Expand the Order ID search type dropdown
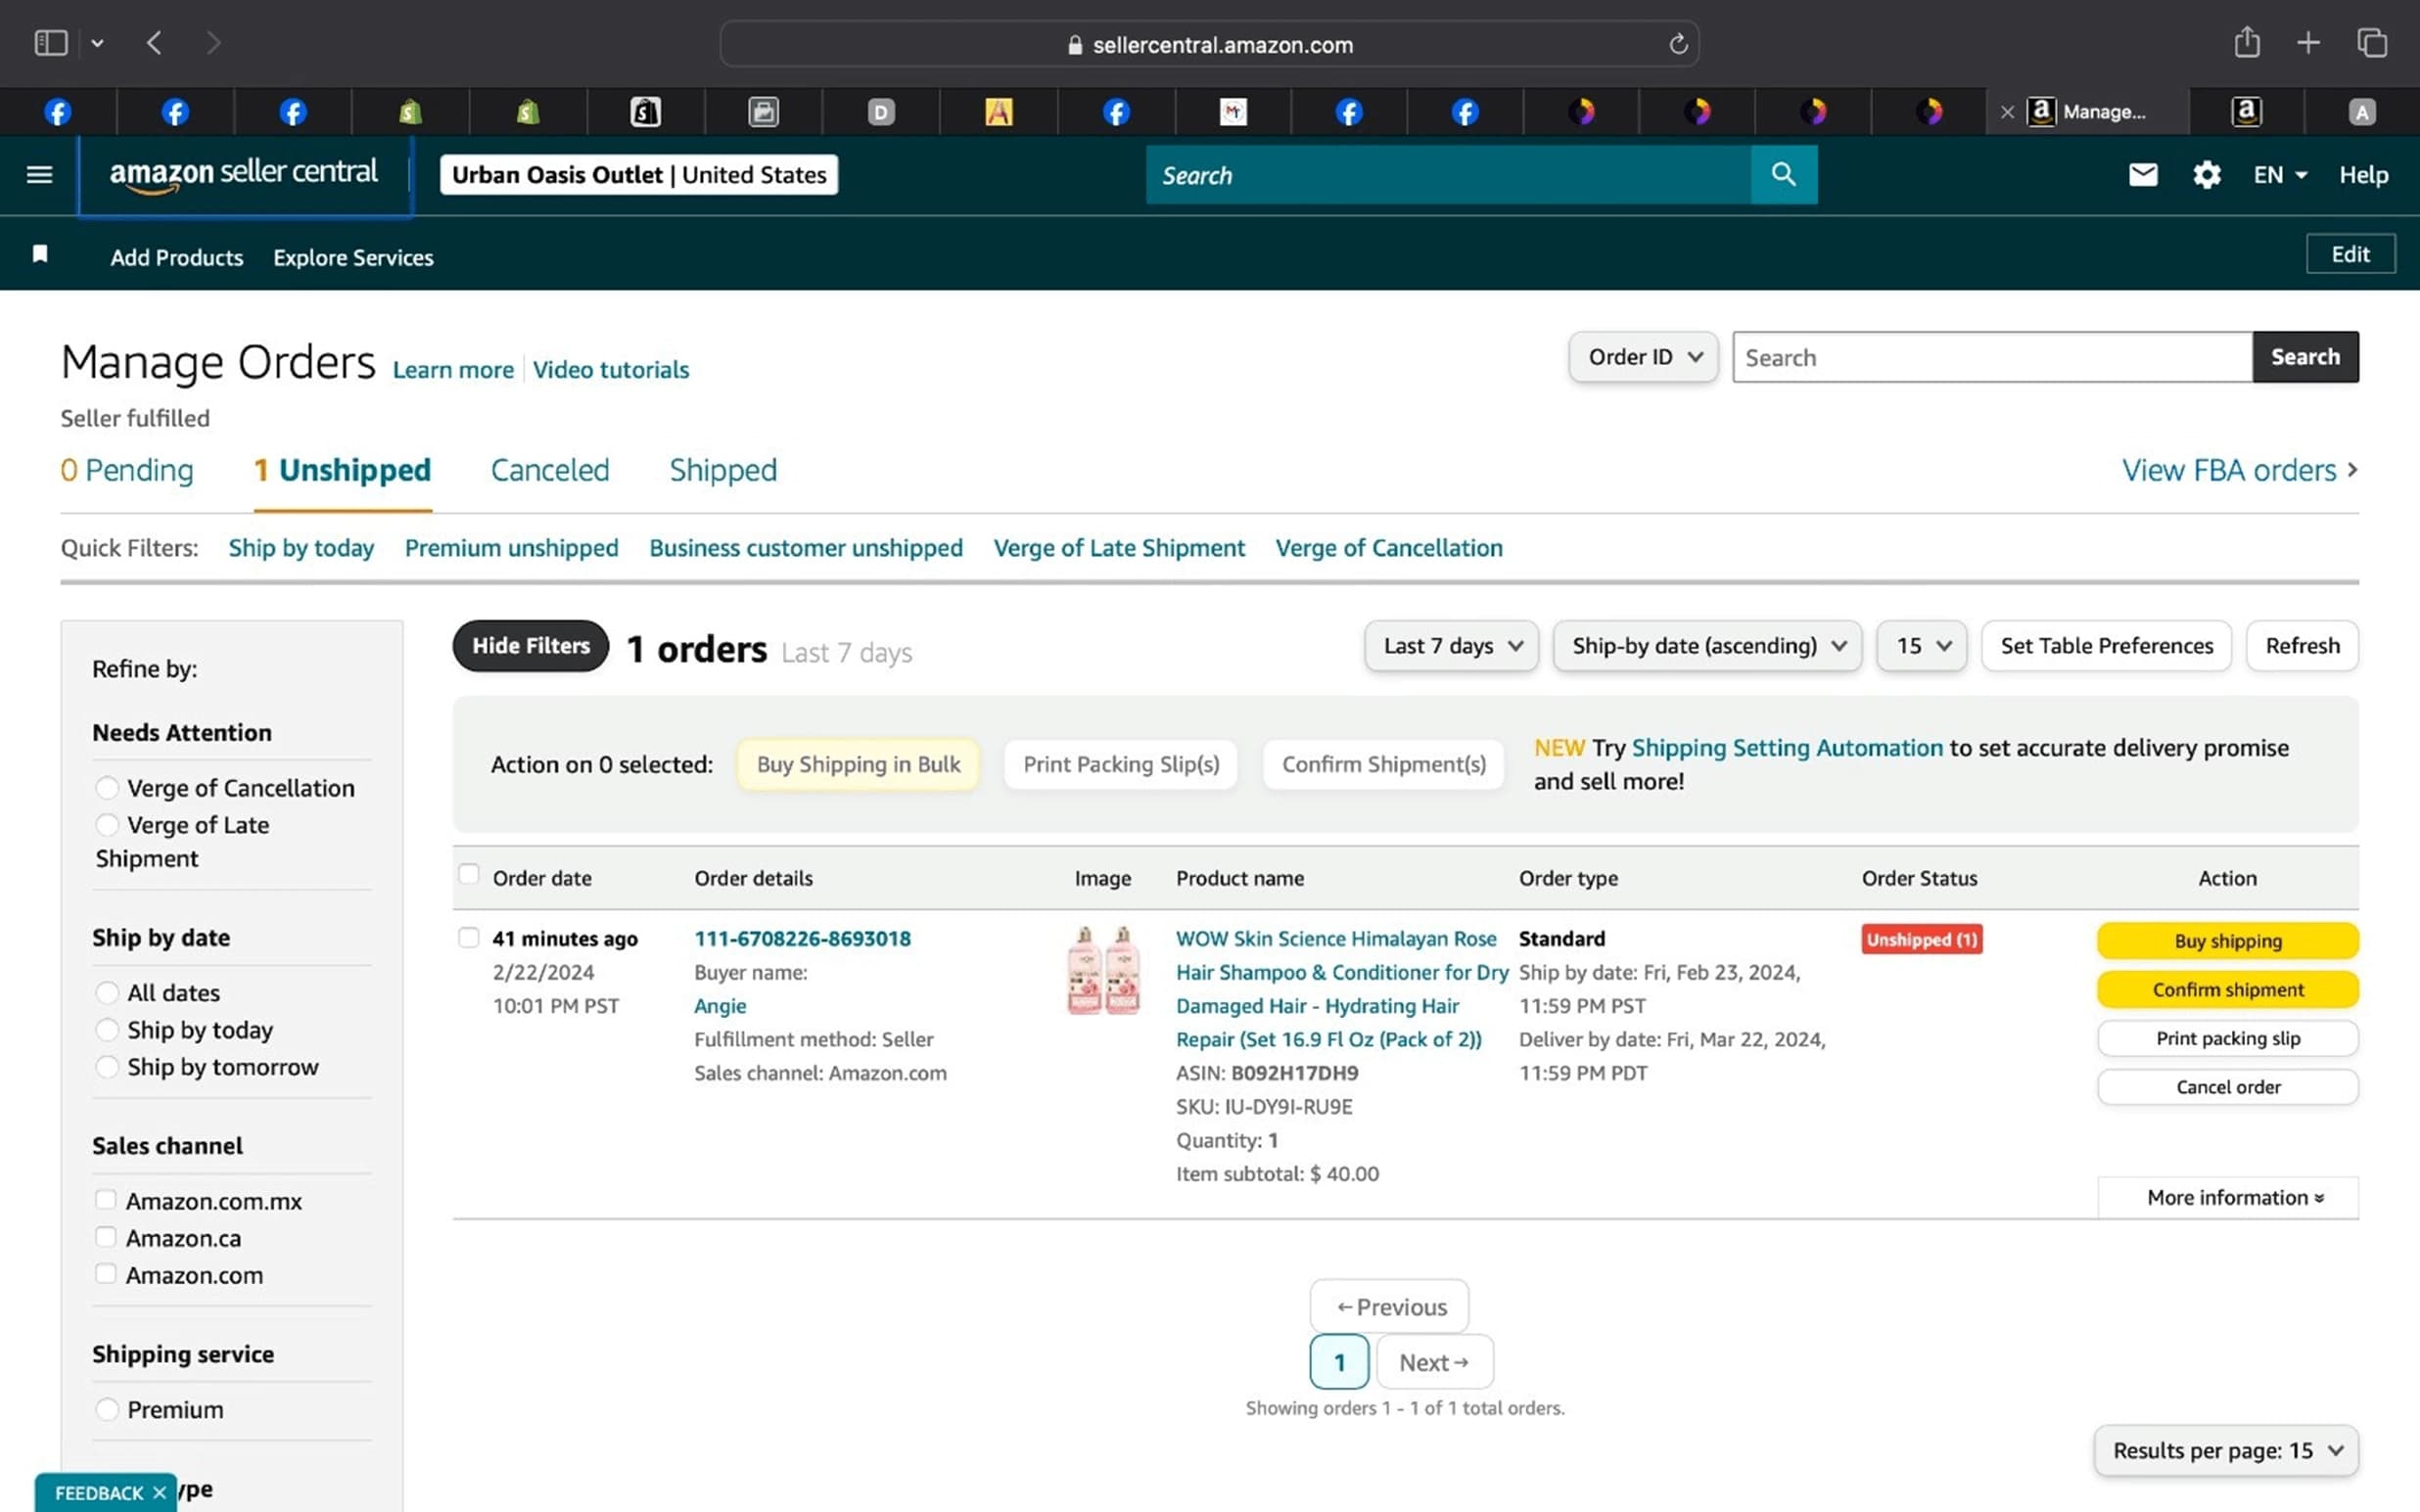Viewport: 2420px width, 1512px height. pyautogui.click(x=1643, y=357)
